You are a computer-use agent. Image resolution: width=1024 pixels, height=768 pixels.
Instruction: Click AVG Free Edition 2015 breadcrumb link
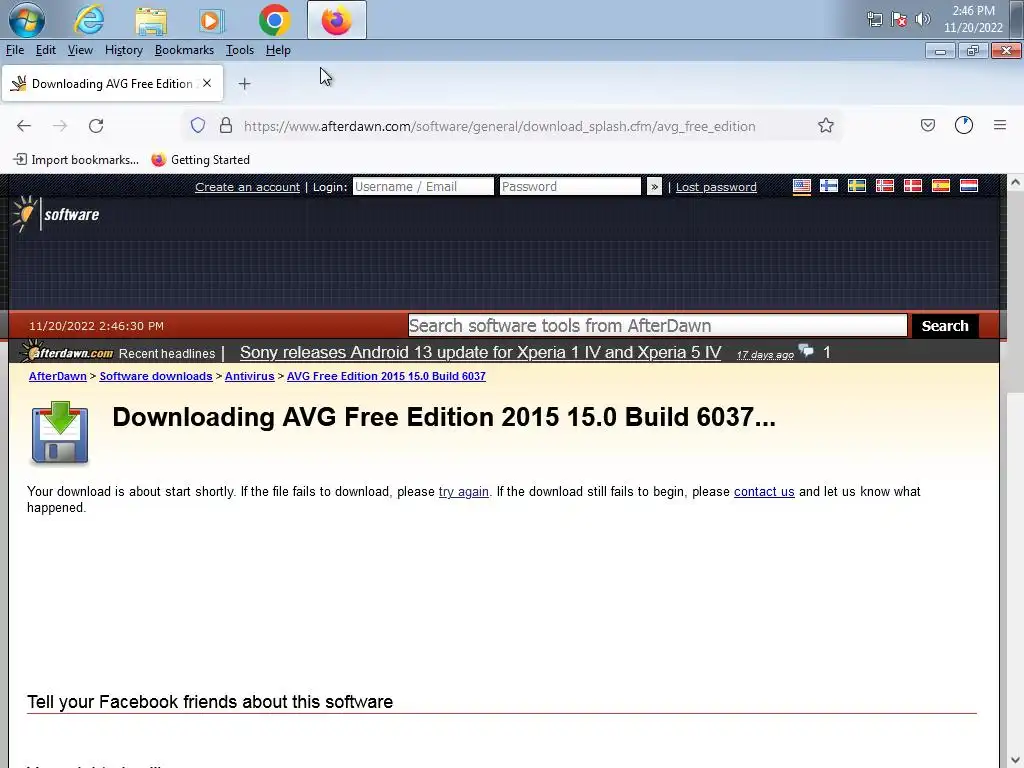[x=386, y=376]
